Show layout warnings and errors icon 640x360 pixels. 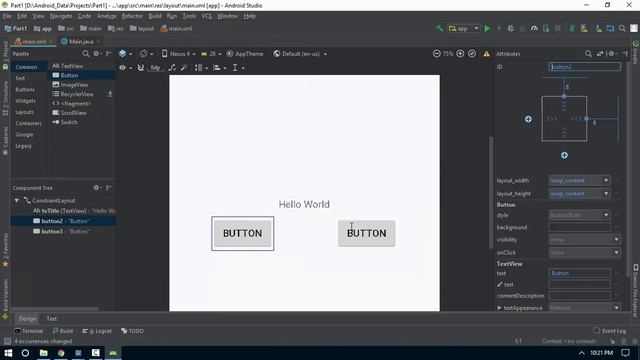[x=487, y=54]
